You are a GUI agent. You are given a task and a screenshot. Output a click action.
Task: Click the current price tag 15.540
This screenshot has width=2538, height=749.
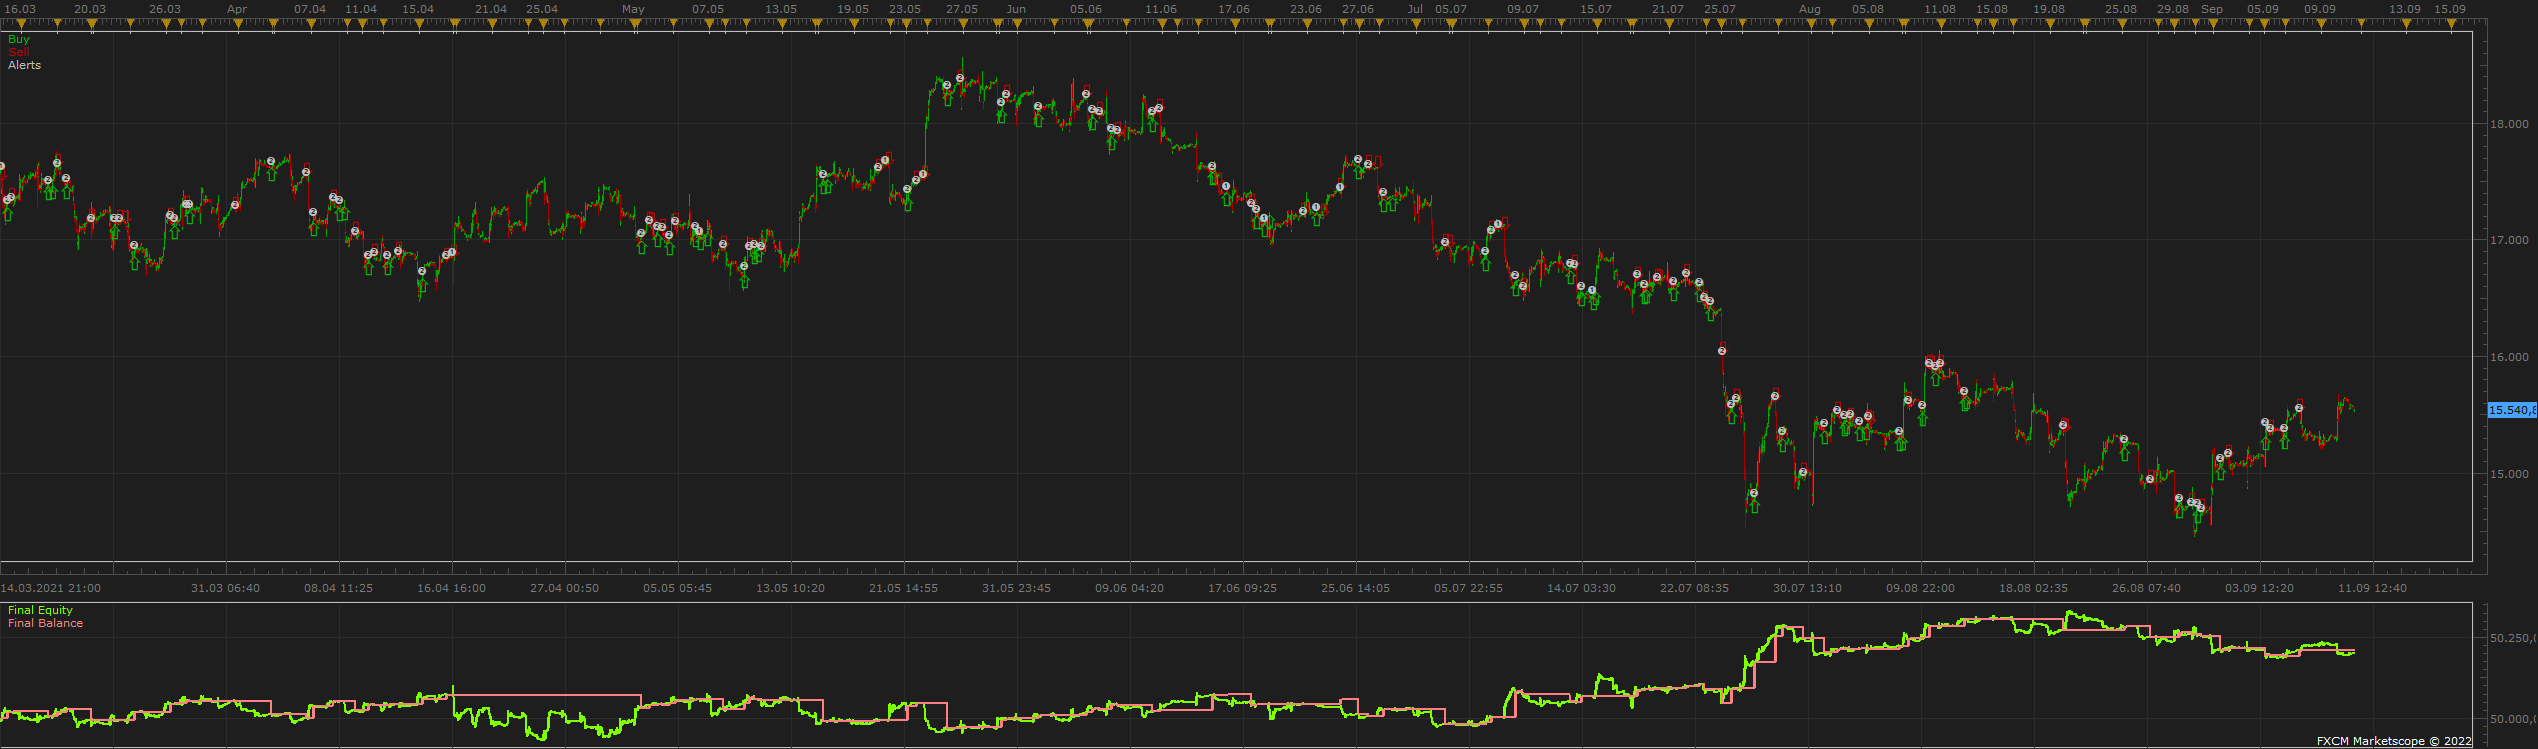(x=2511, y=410)
